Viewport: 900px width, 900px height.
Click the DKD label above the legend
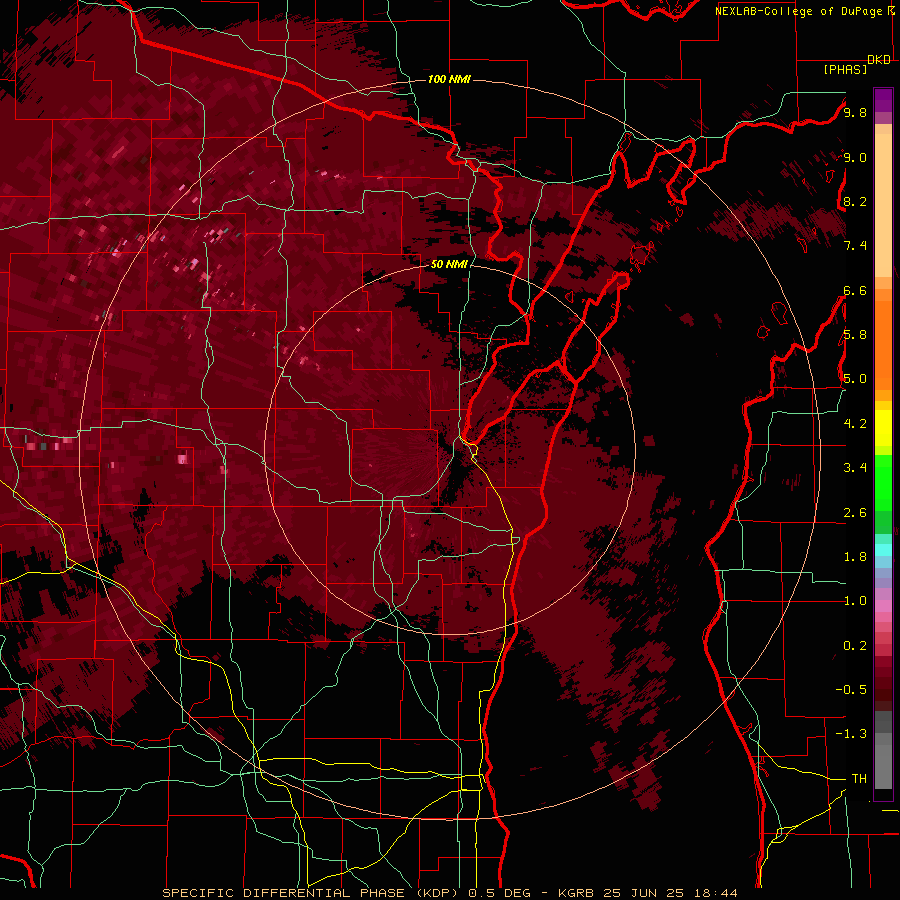point(879,59)
